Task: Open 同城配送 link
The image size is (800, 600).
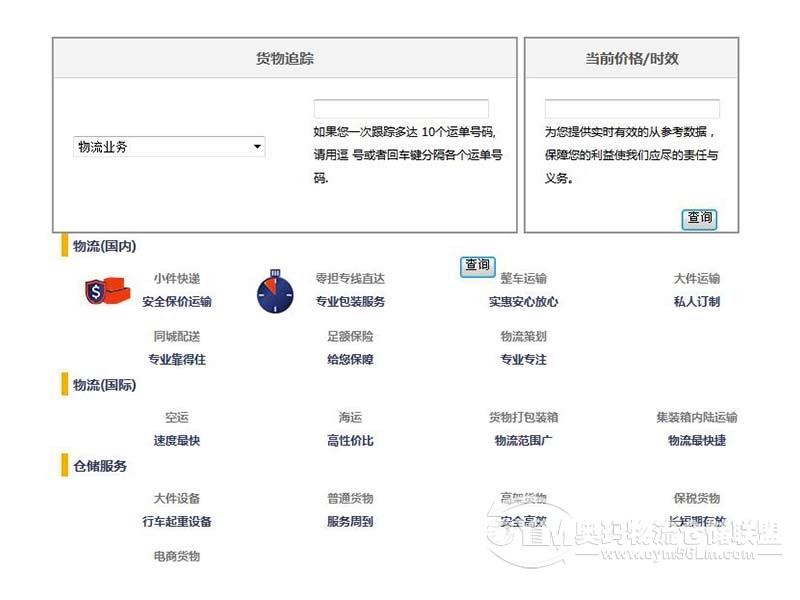Action: (x=177, y=336)
